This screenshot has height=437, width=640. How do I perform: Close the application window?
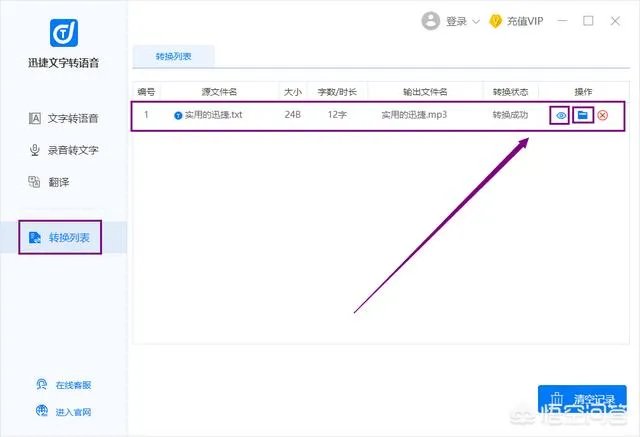coord(615,21)
